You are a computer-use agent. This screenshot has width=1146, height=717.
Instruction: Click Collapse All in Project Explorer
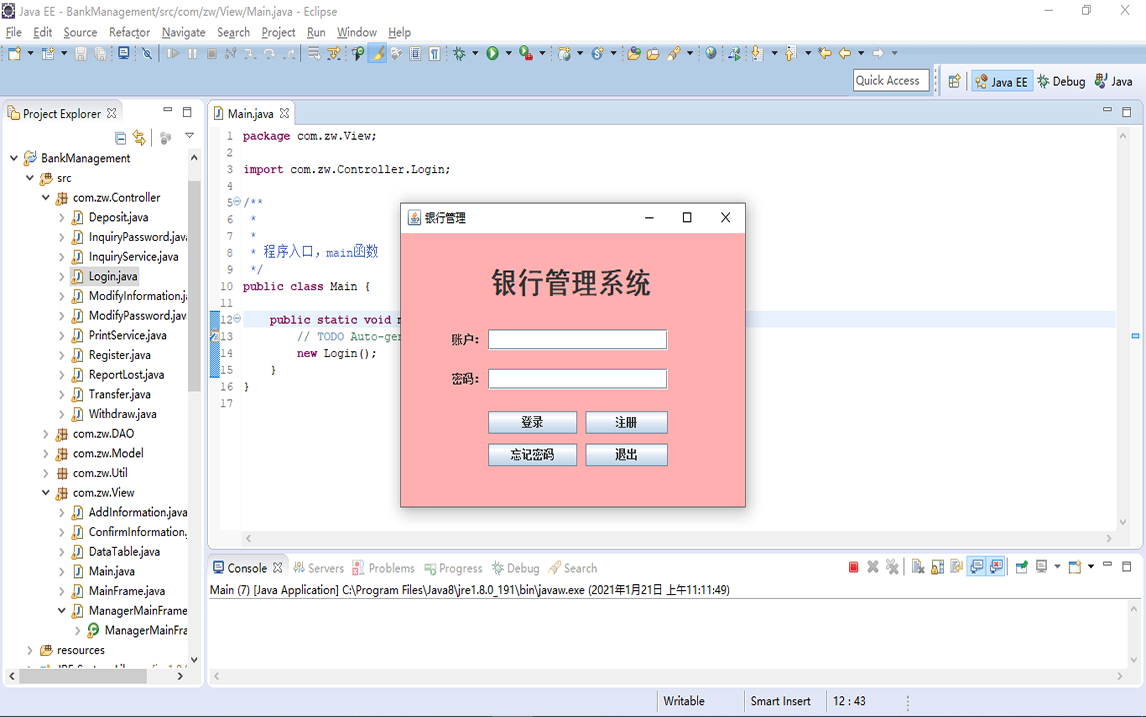(x=121, y=137)
